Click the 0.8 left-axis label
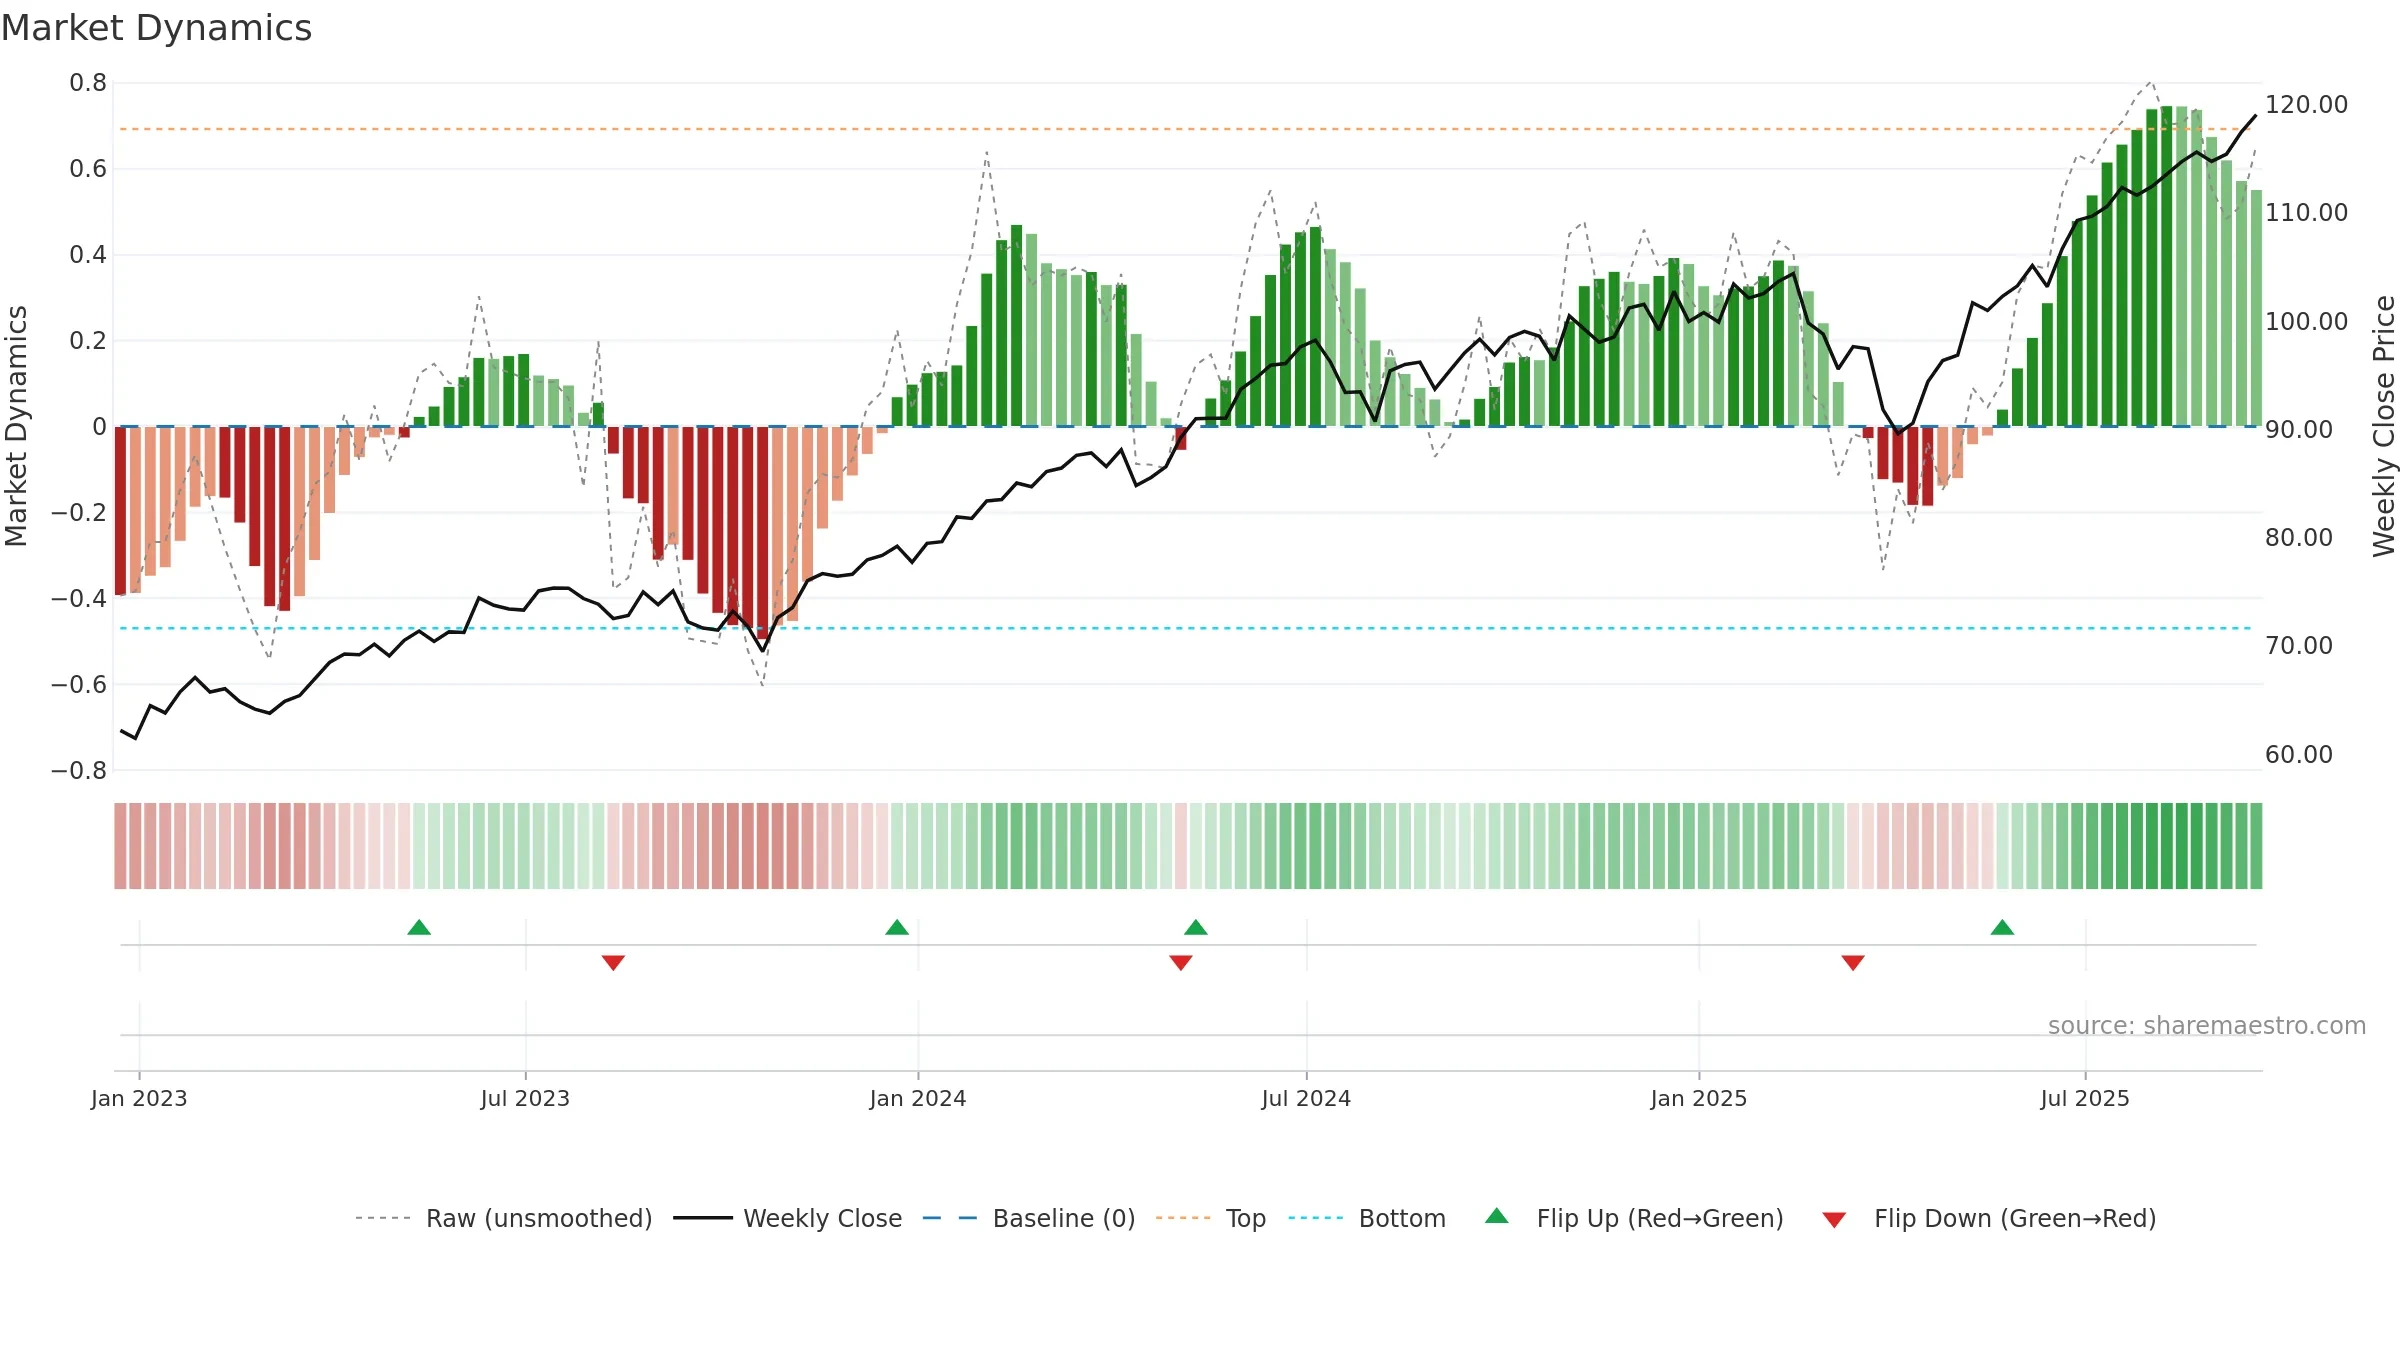The width and height of the screenshot is (2400, 1350). click(88, 83)
